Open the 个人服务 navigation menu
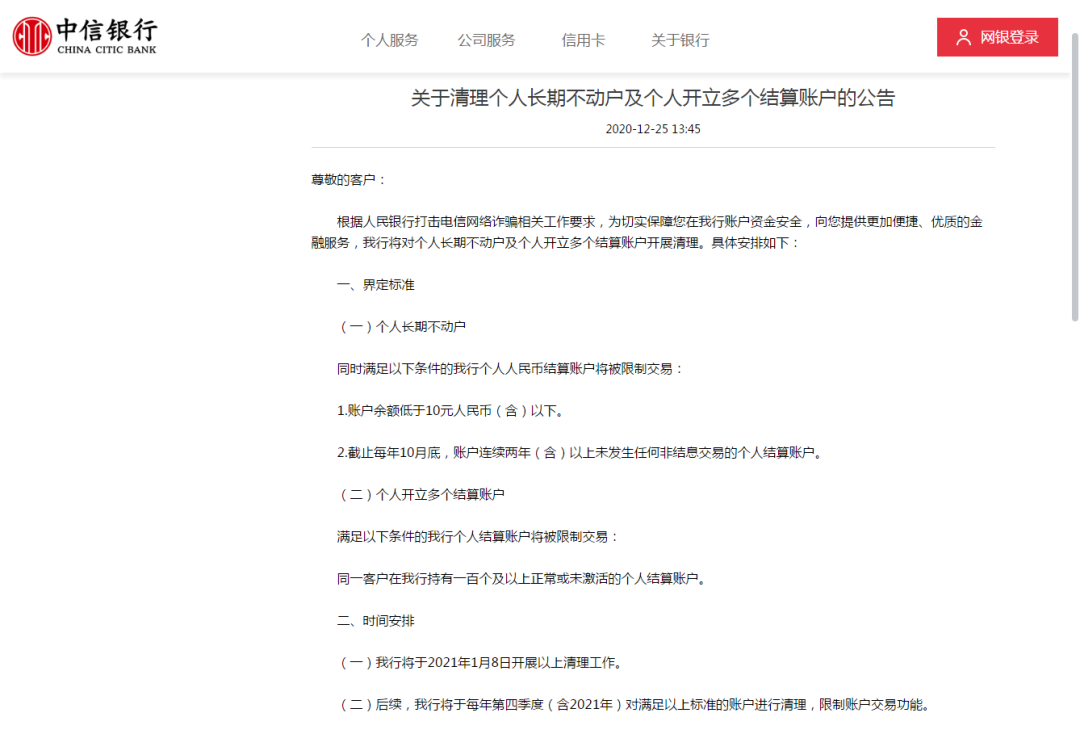The height and width of the screenshot is (738, 1080). 389,40
